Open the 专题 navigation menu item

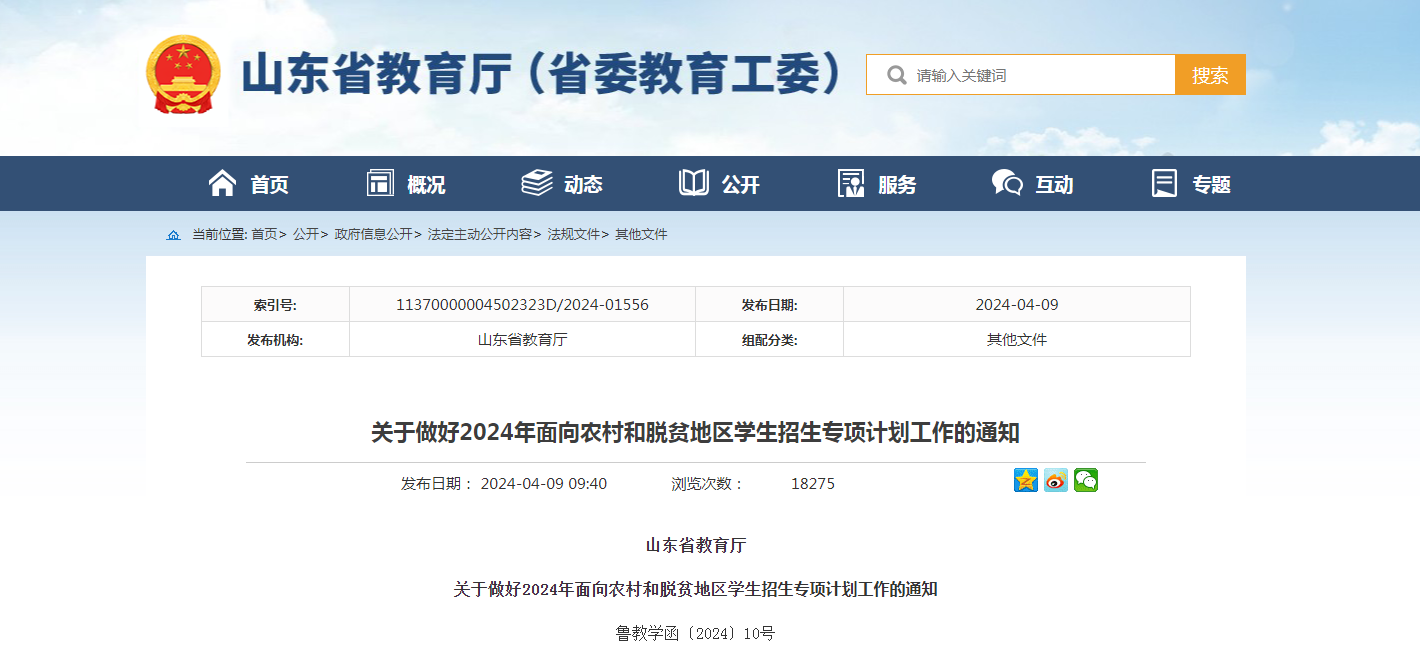(x=1211, y=184)
